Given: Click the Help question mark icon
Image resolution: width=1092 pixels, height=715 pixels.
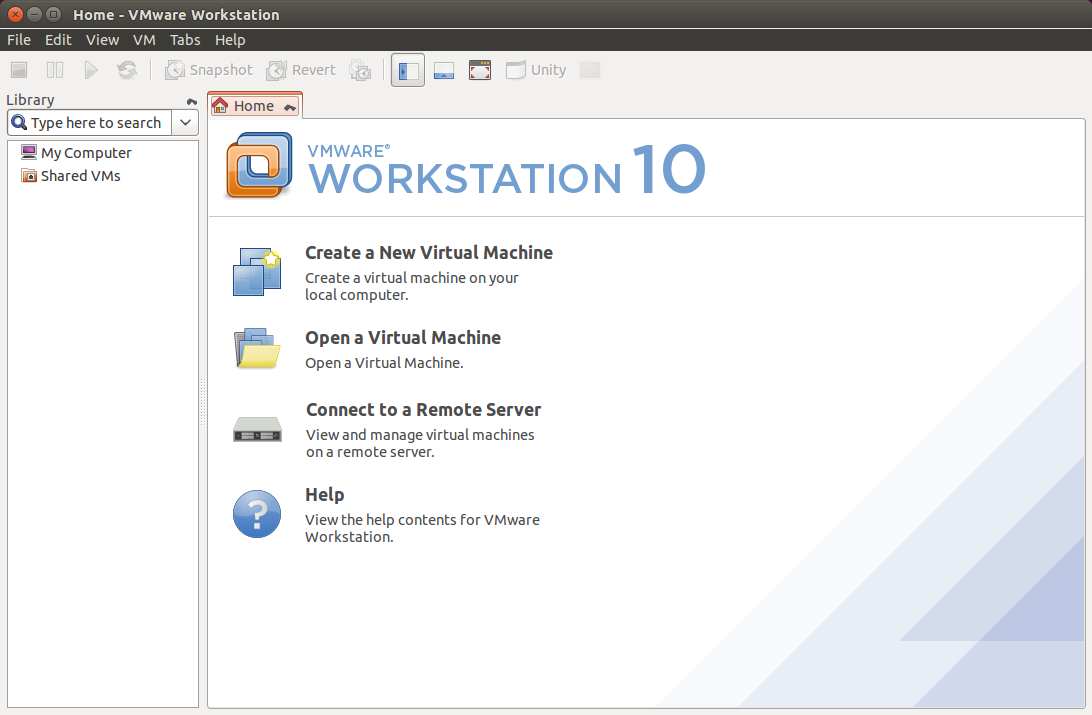Looking at the screenshot, I should point(257,513).
